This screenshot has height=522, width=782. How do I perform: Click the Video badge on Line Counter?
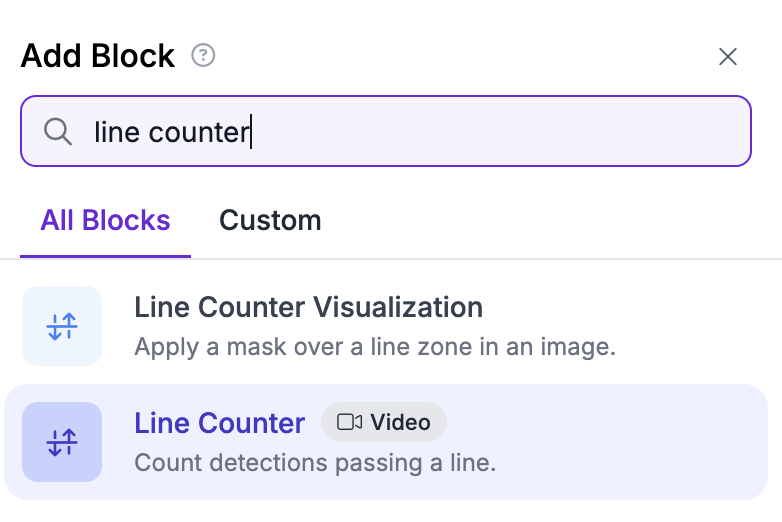(x=384, y=422)
